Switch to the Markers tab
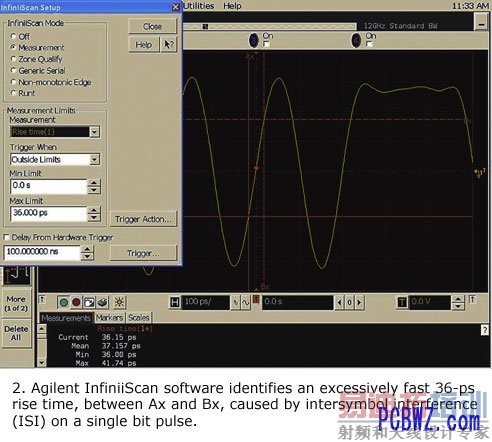Screen dimensions: 492x442 [x=109, y=318]
